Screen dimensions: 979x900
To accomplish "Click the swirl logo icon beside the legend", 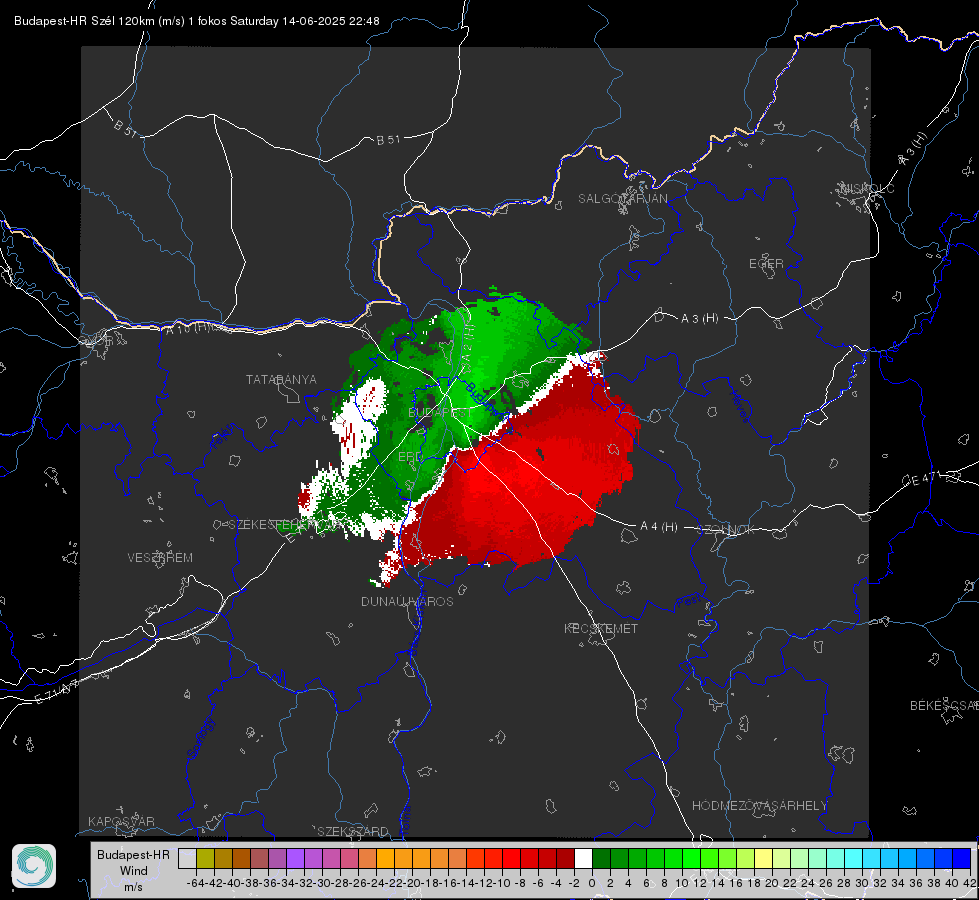I will (34, 866).
